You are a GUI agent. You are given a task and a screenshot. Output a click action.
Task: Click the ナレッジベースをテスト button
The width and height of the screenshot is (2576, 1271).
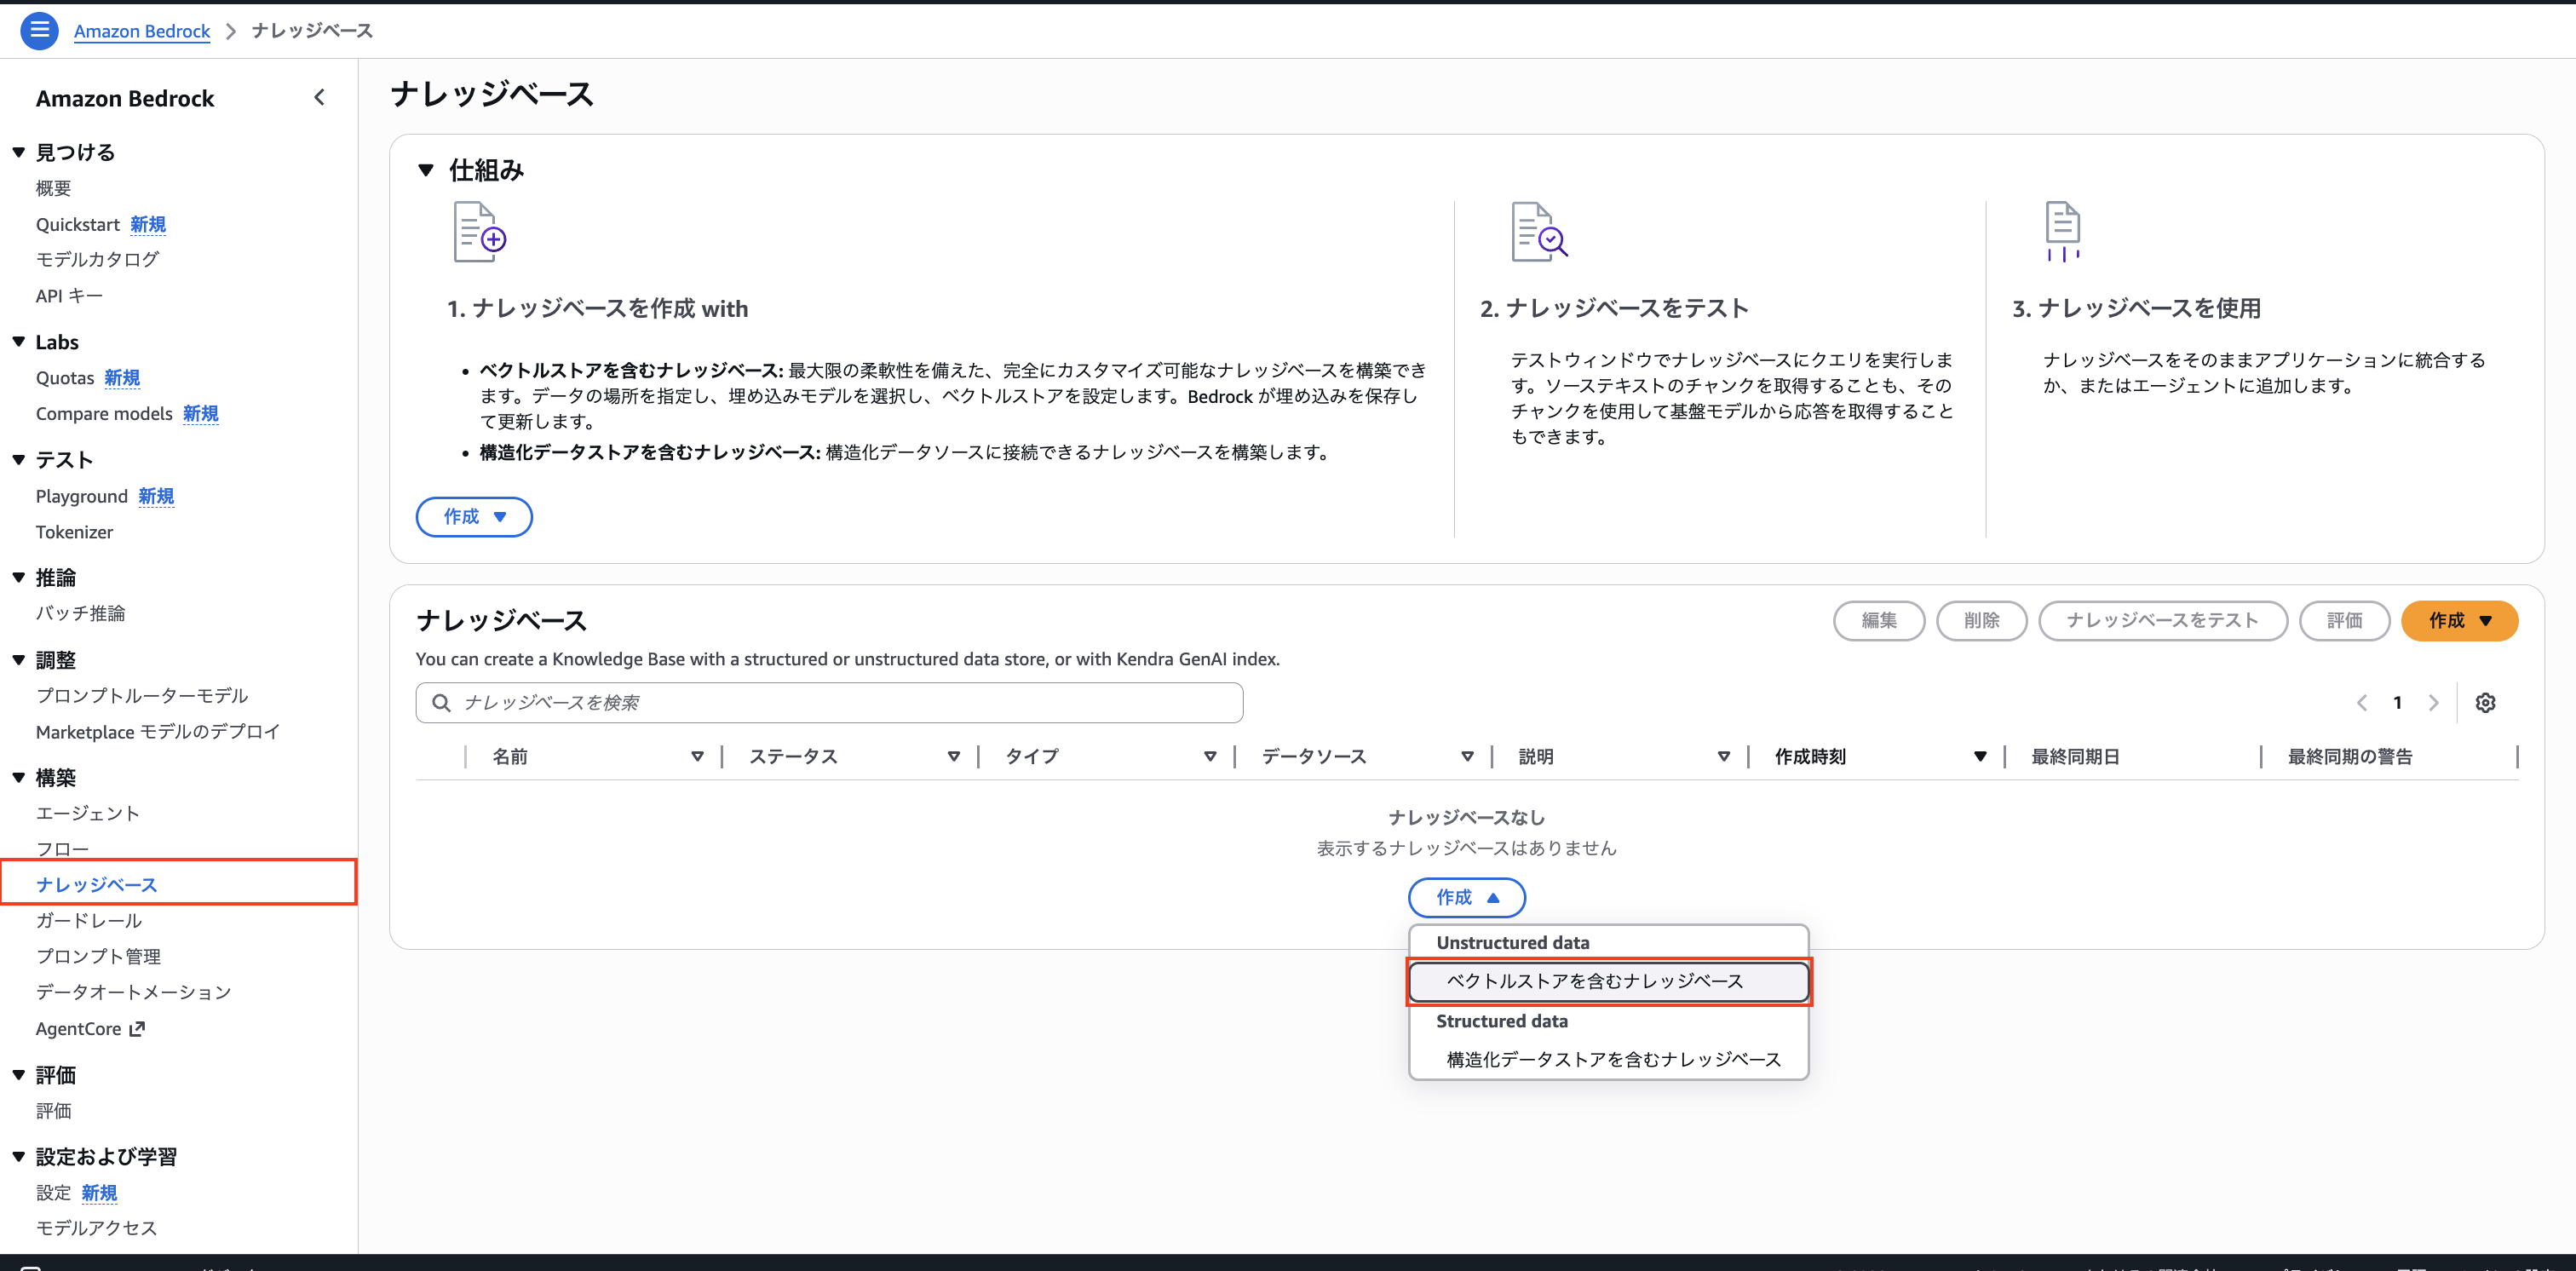[2163, 620]
